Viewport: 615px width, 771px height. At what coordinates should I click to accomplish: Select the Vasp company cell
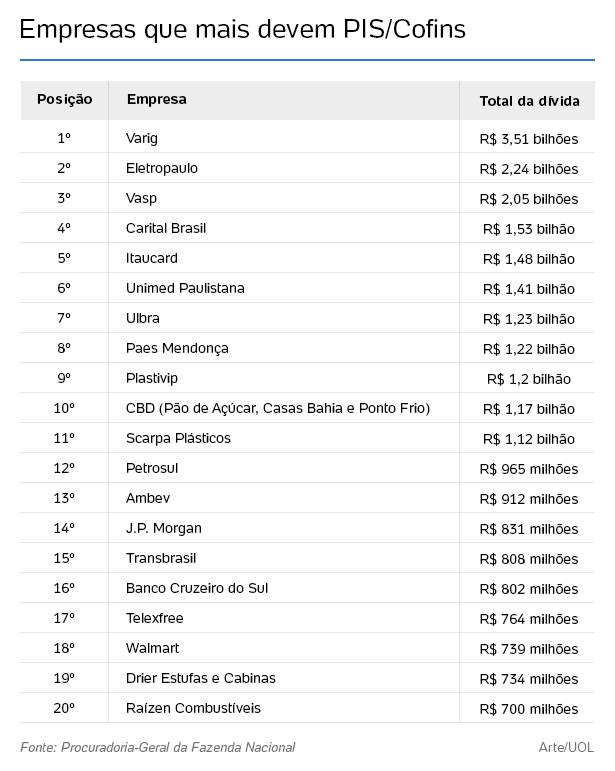(x=141, y=198)
